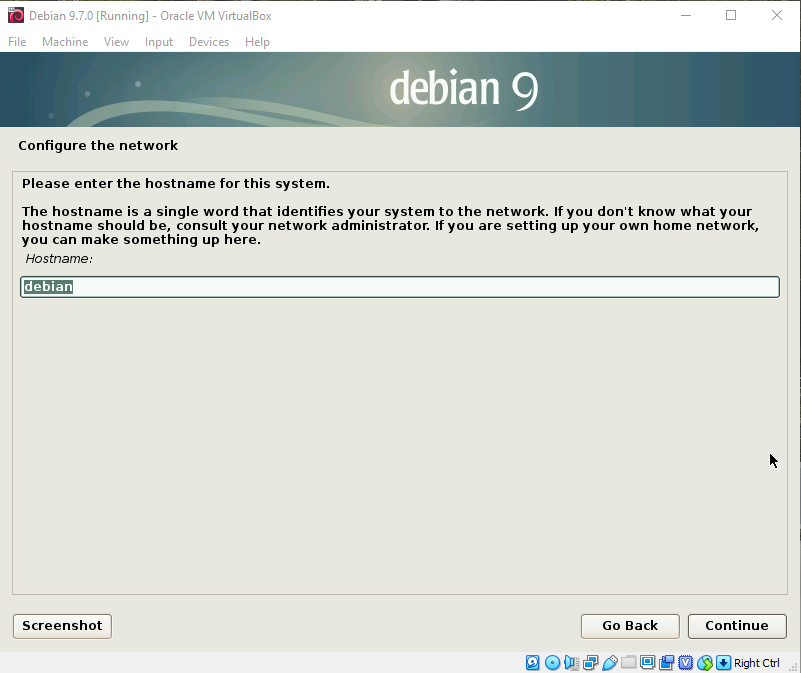Click the window resize grip in status bar
This screenshot has width=801, height=673.
pos(793,666)
